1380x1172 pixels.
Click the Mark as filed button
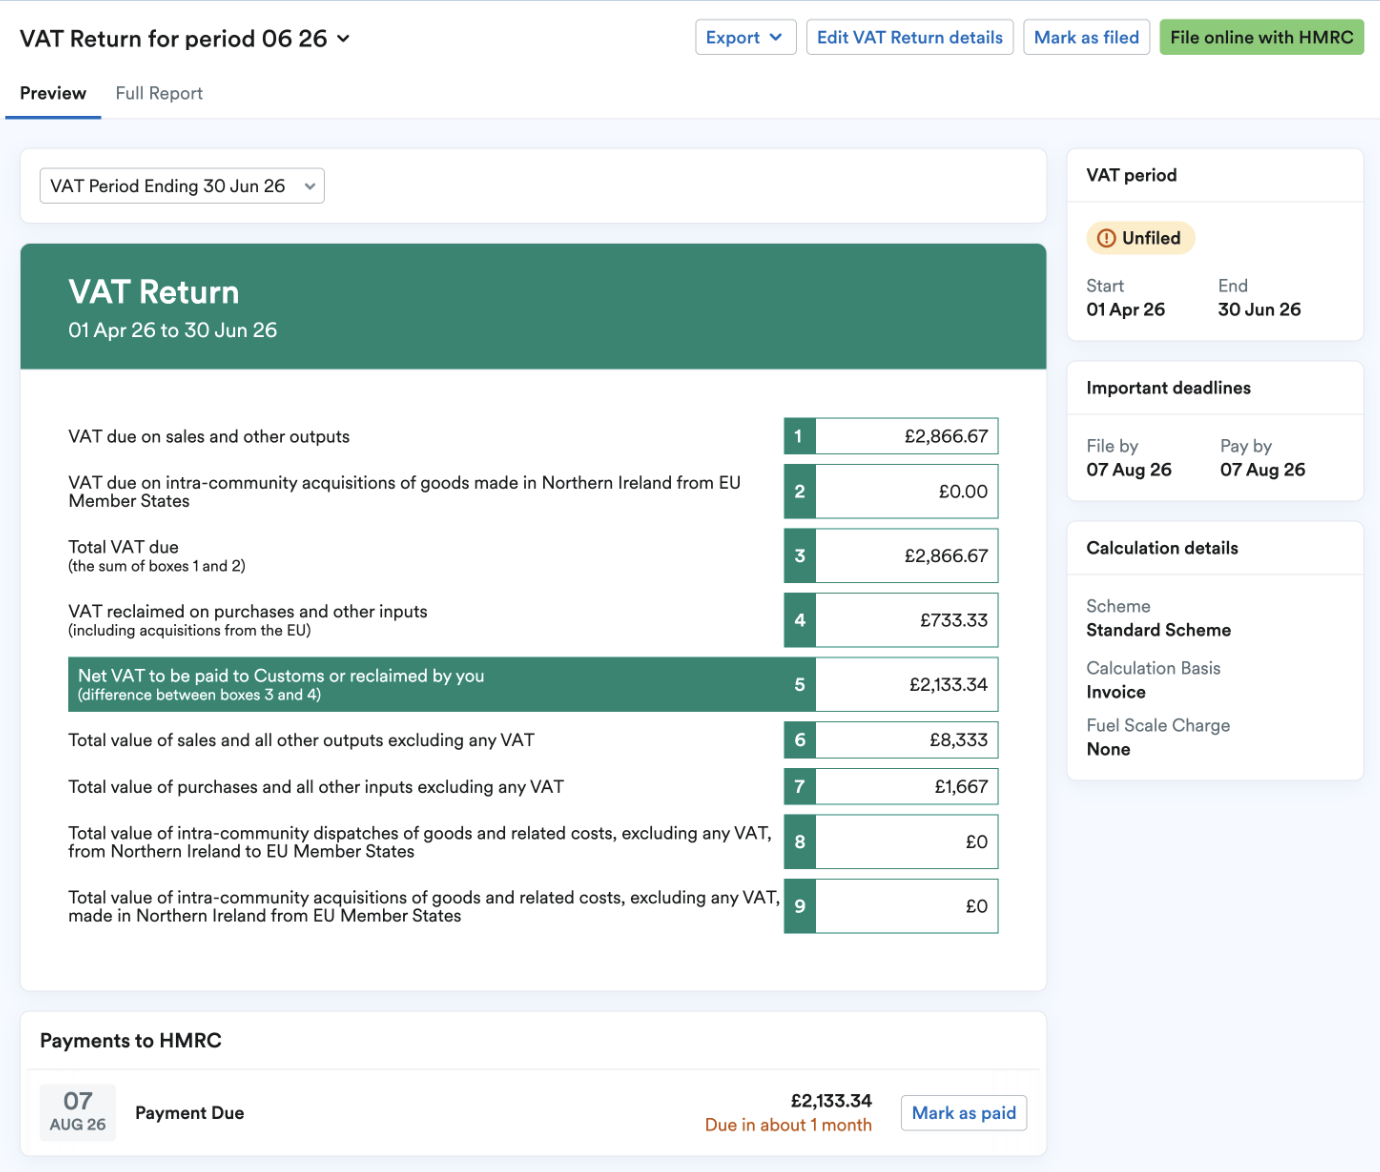(x=1086, y=38)
